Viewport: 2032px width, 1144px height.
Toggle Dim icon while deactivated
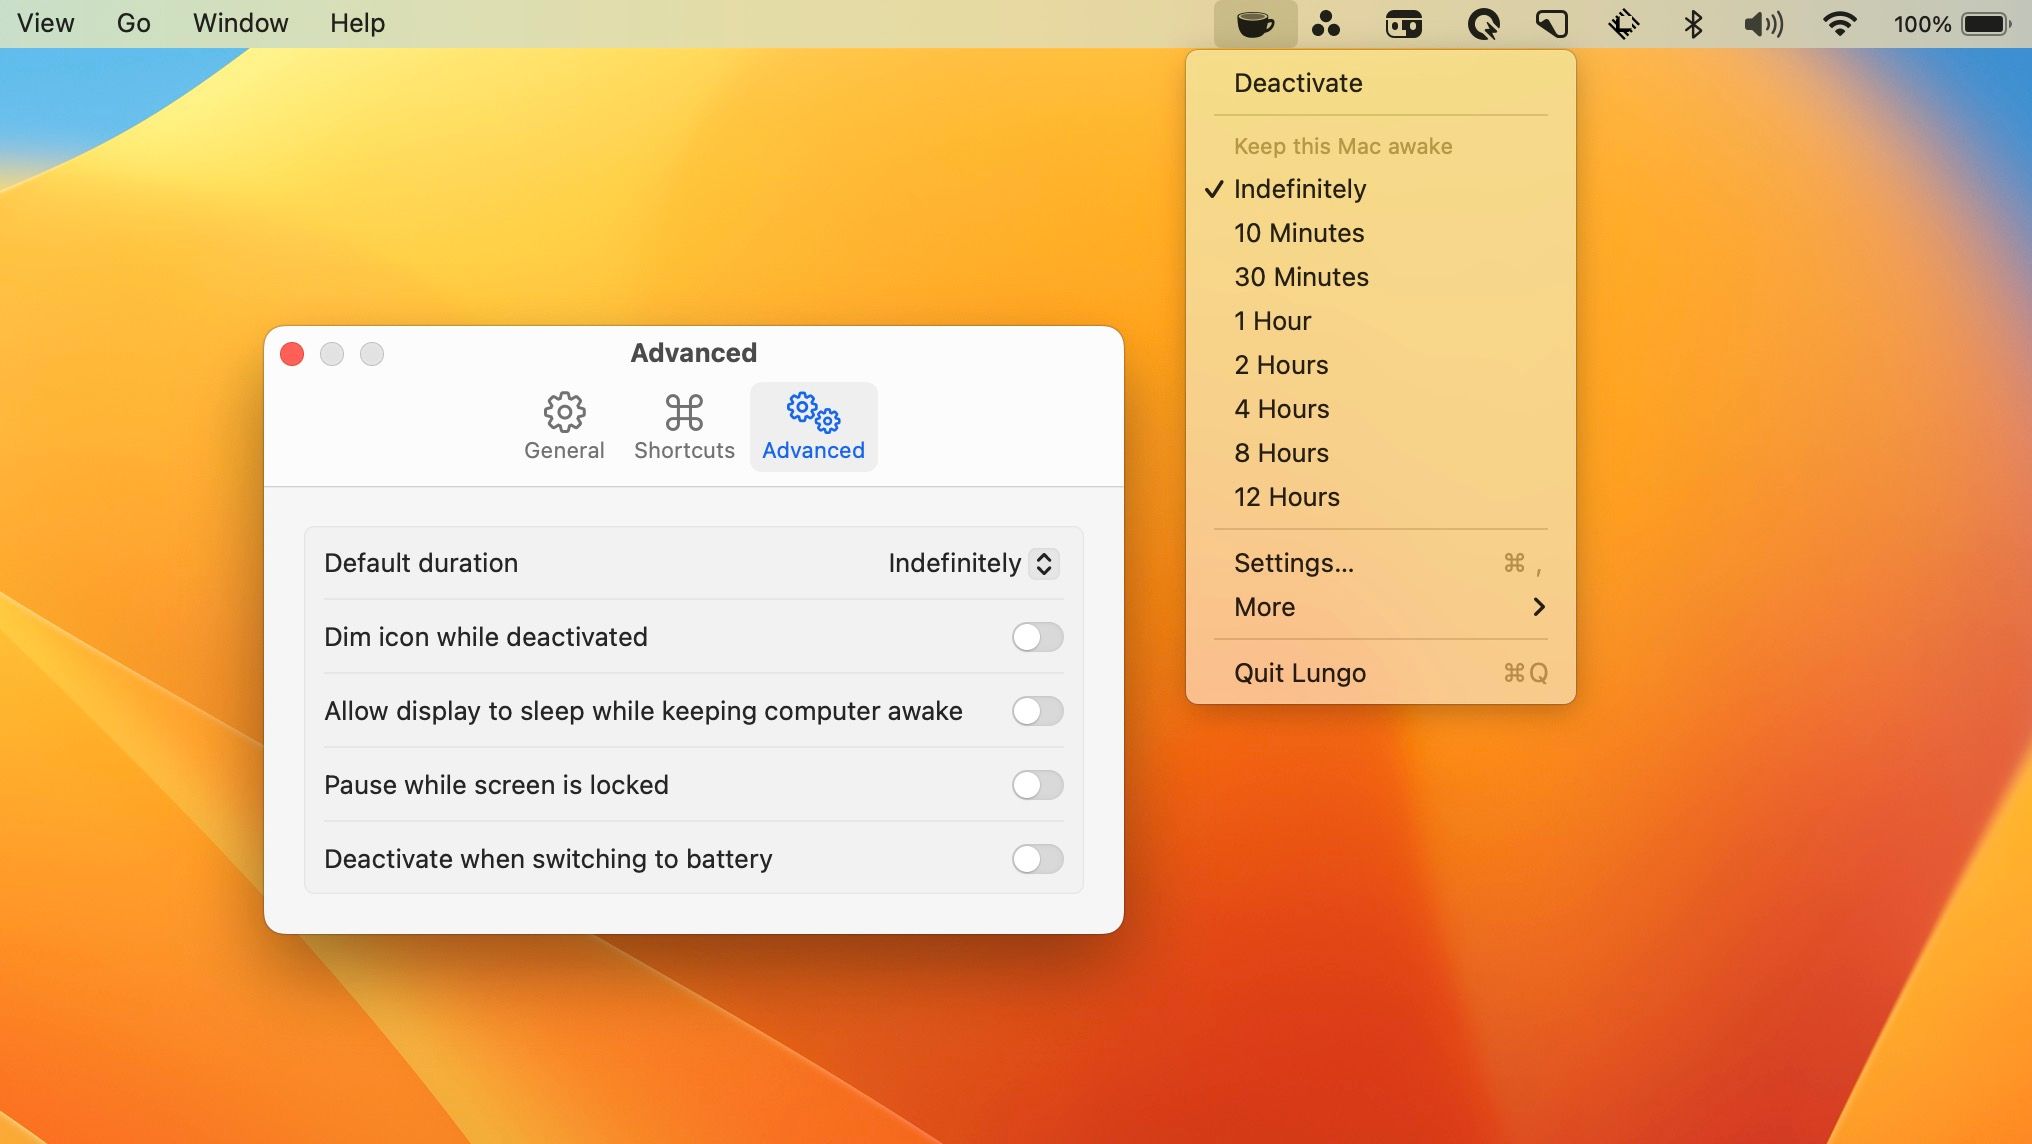(1037, 637)
